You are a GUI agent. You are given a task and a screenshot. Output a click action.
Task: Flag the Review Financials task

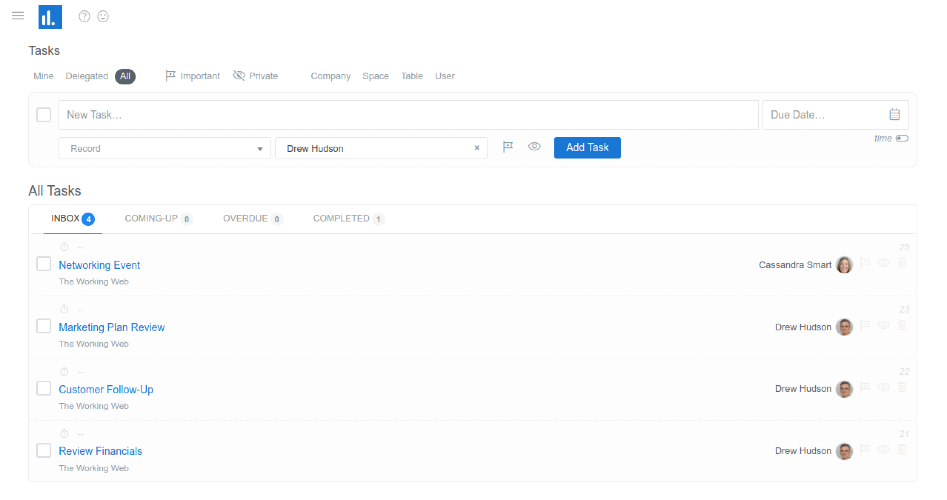click(x=865, y=449)
